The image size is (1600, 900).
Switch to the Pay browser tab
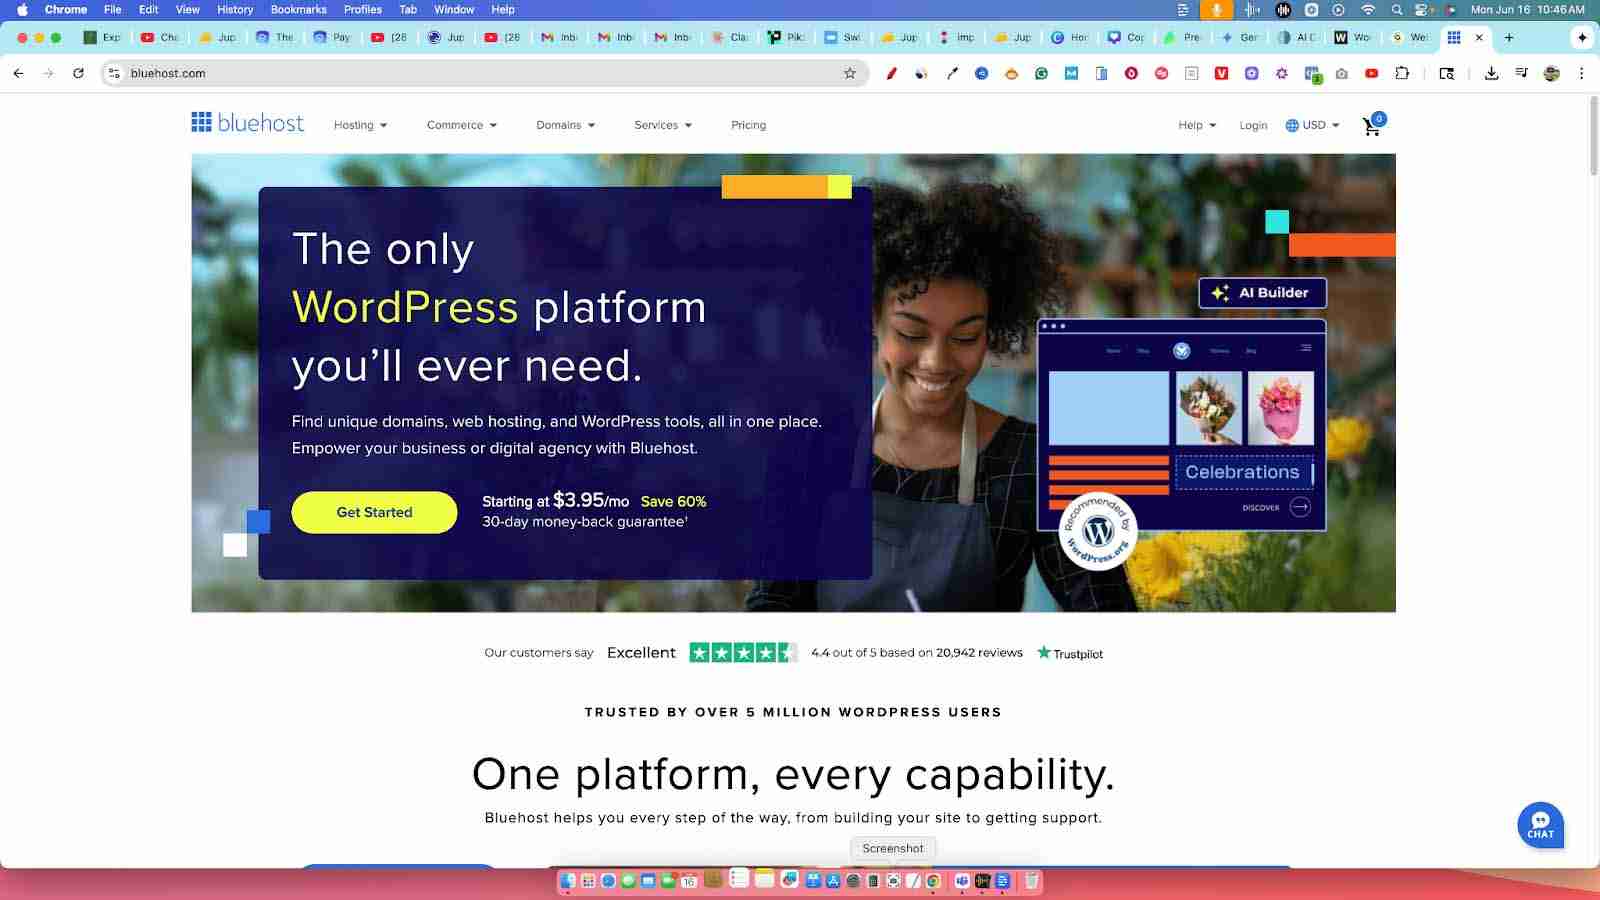coord(333,37)
